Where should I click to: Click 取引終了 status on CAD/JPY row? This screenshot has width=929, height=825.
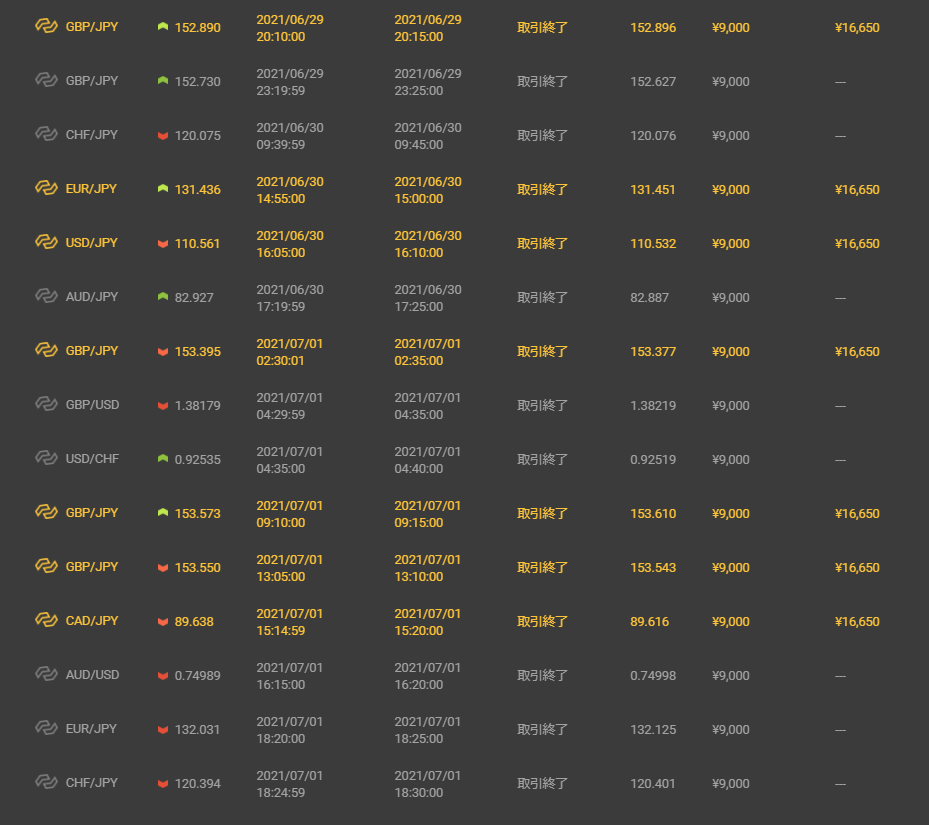click(542, 622)
